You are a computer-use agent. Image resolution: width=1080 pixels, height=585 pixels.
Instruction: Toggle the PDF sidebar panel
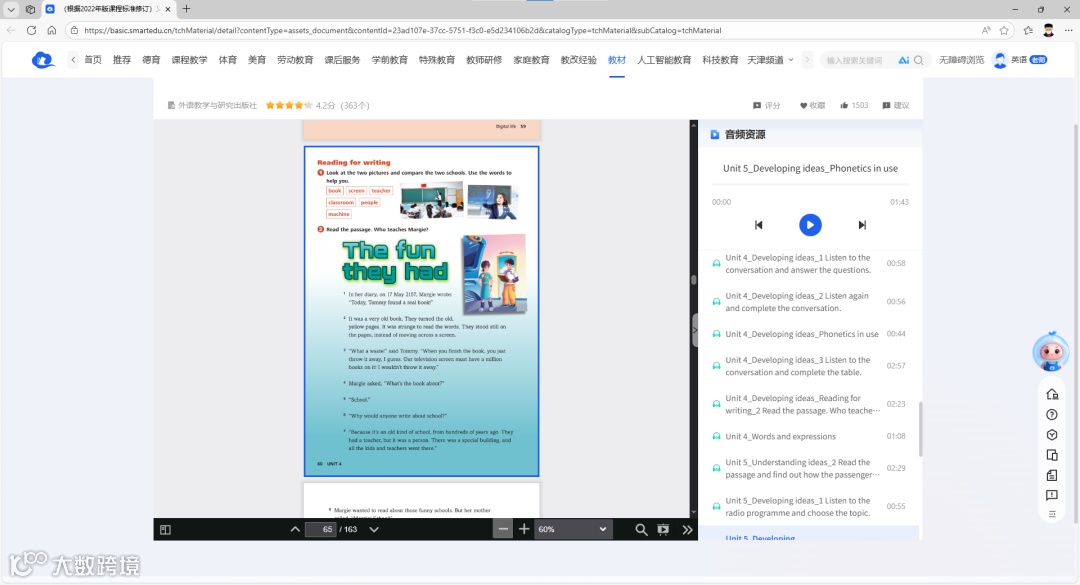pyautogui.click(x=165, y=529)
